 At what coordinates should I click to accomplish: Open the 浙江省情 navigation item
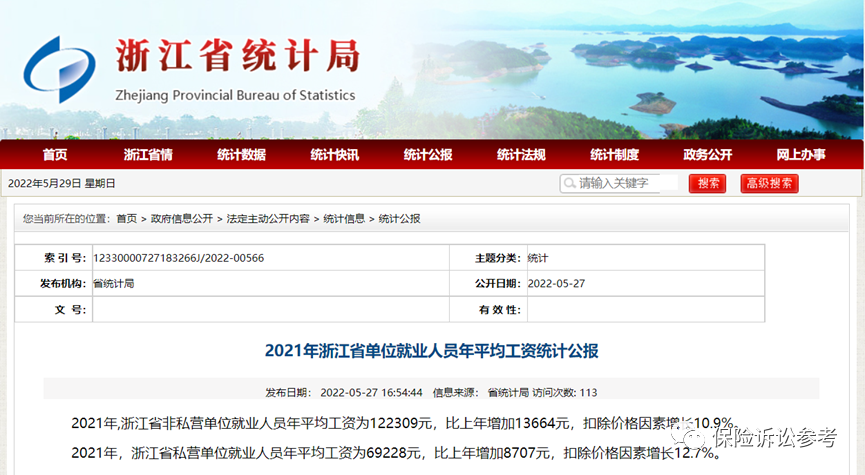click(x=148, y=155)
